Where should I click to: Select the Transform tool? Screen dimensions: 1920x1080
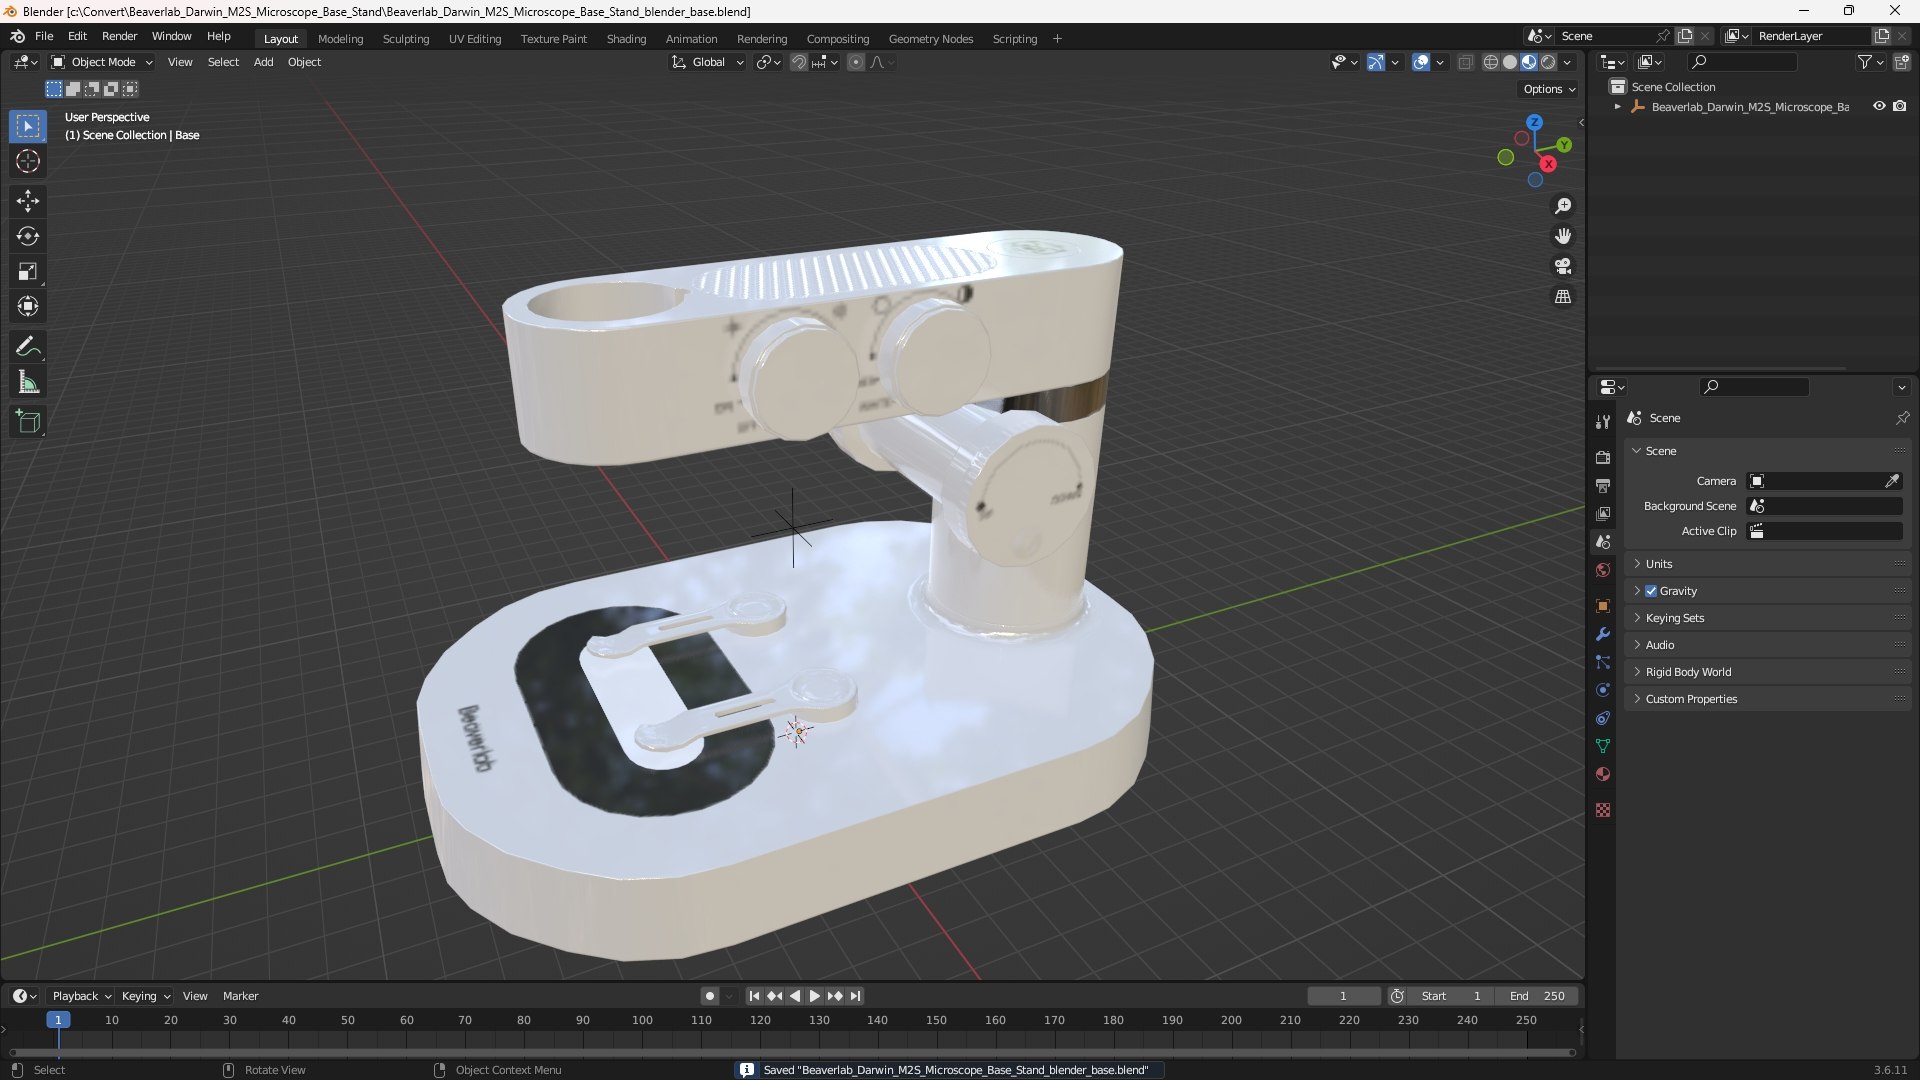coord(28,306)
